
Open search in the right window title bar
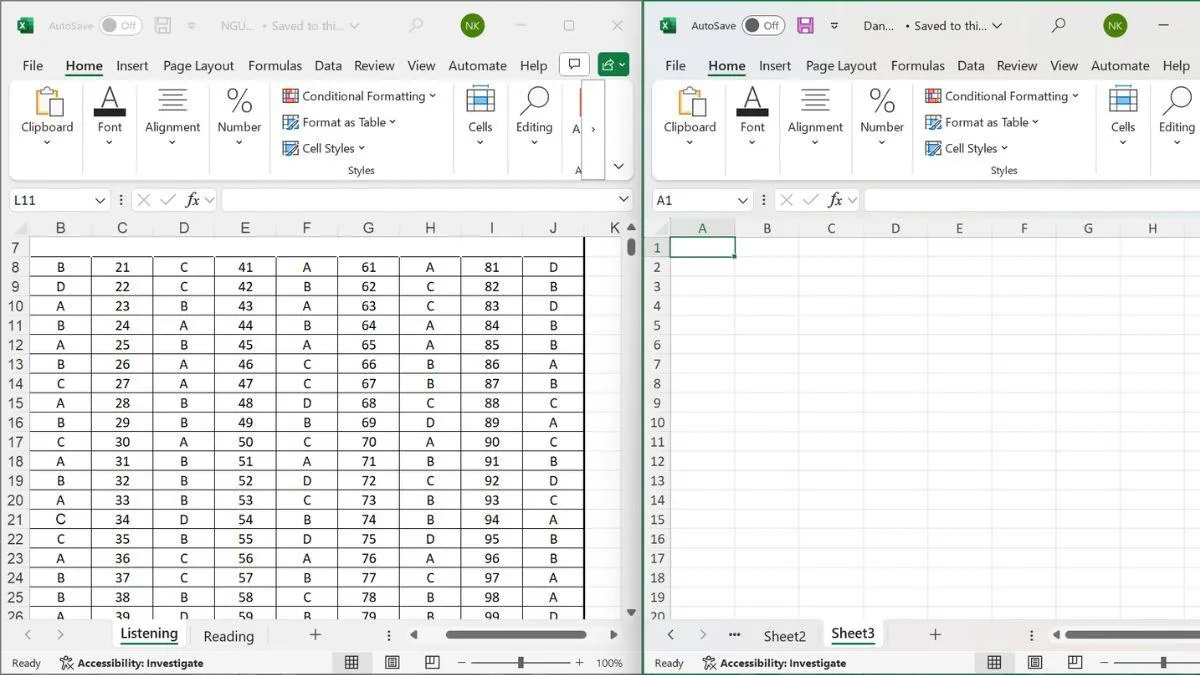tap(1058, 25)
